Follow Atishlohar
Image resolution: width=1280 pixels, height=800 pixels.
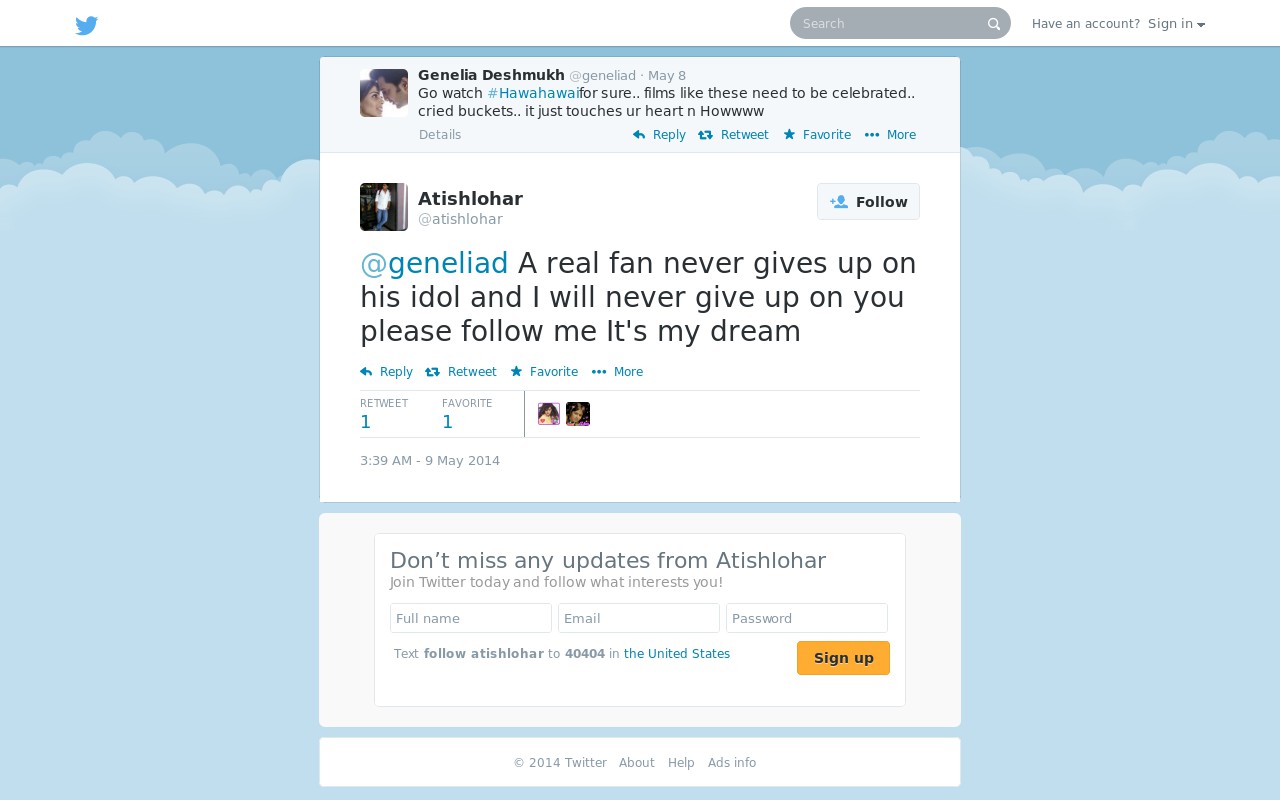click(868, 202)
